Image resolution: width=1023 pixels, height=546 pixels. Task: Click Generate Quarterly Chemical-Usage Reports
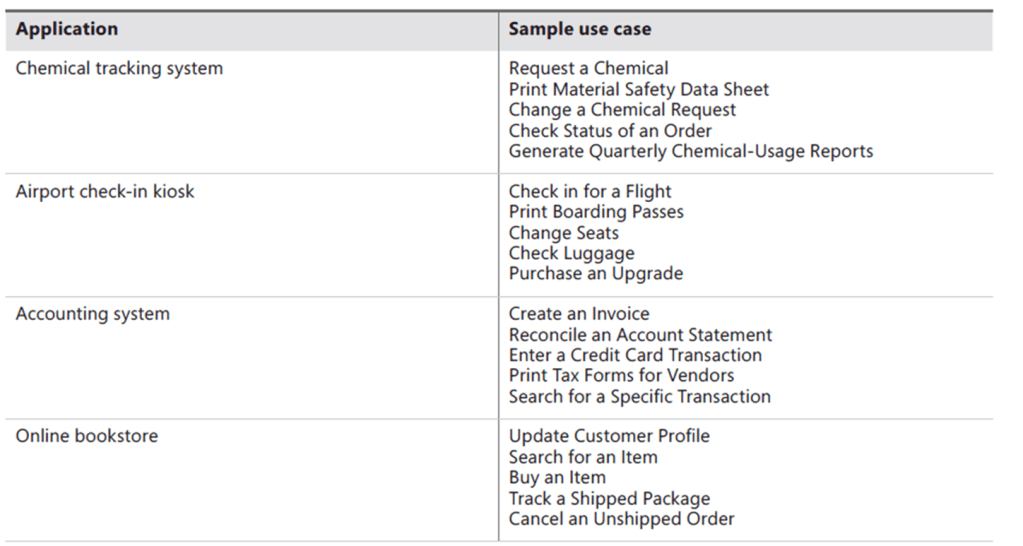click(690, 152)
